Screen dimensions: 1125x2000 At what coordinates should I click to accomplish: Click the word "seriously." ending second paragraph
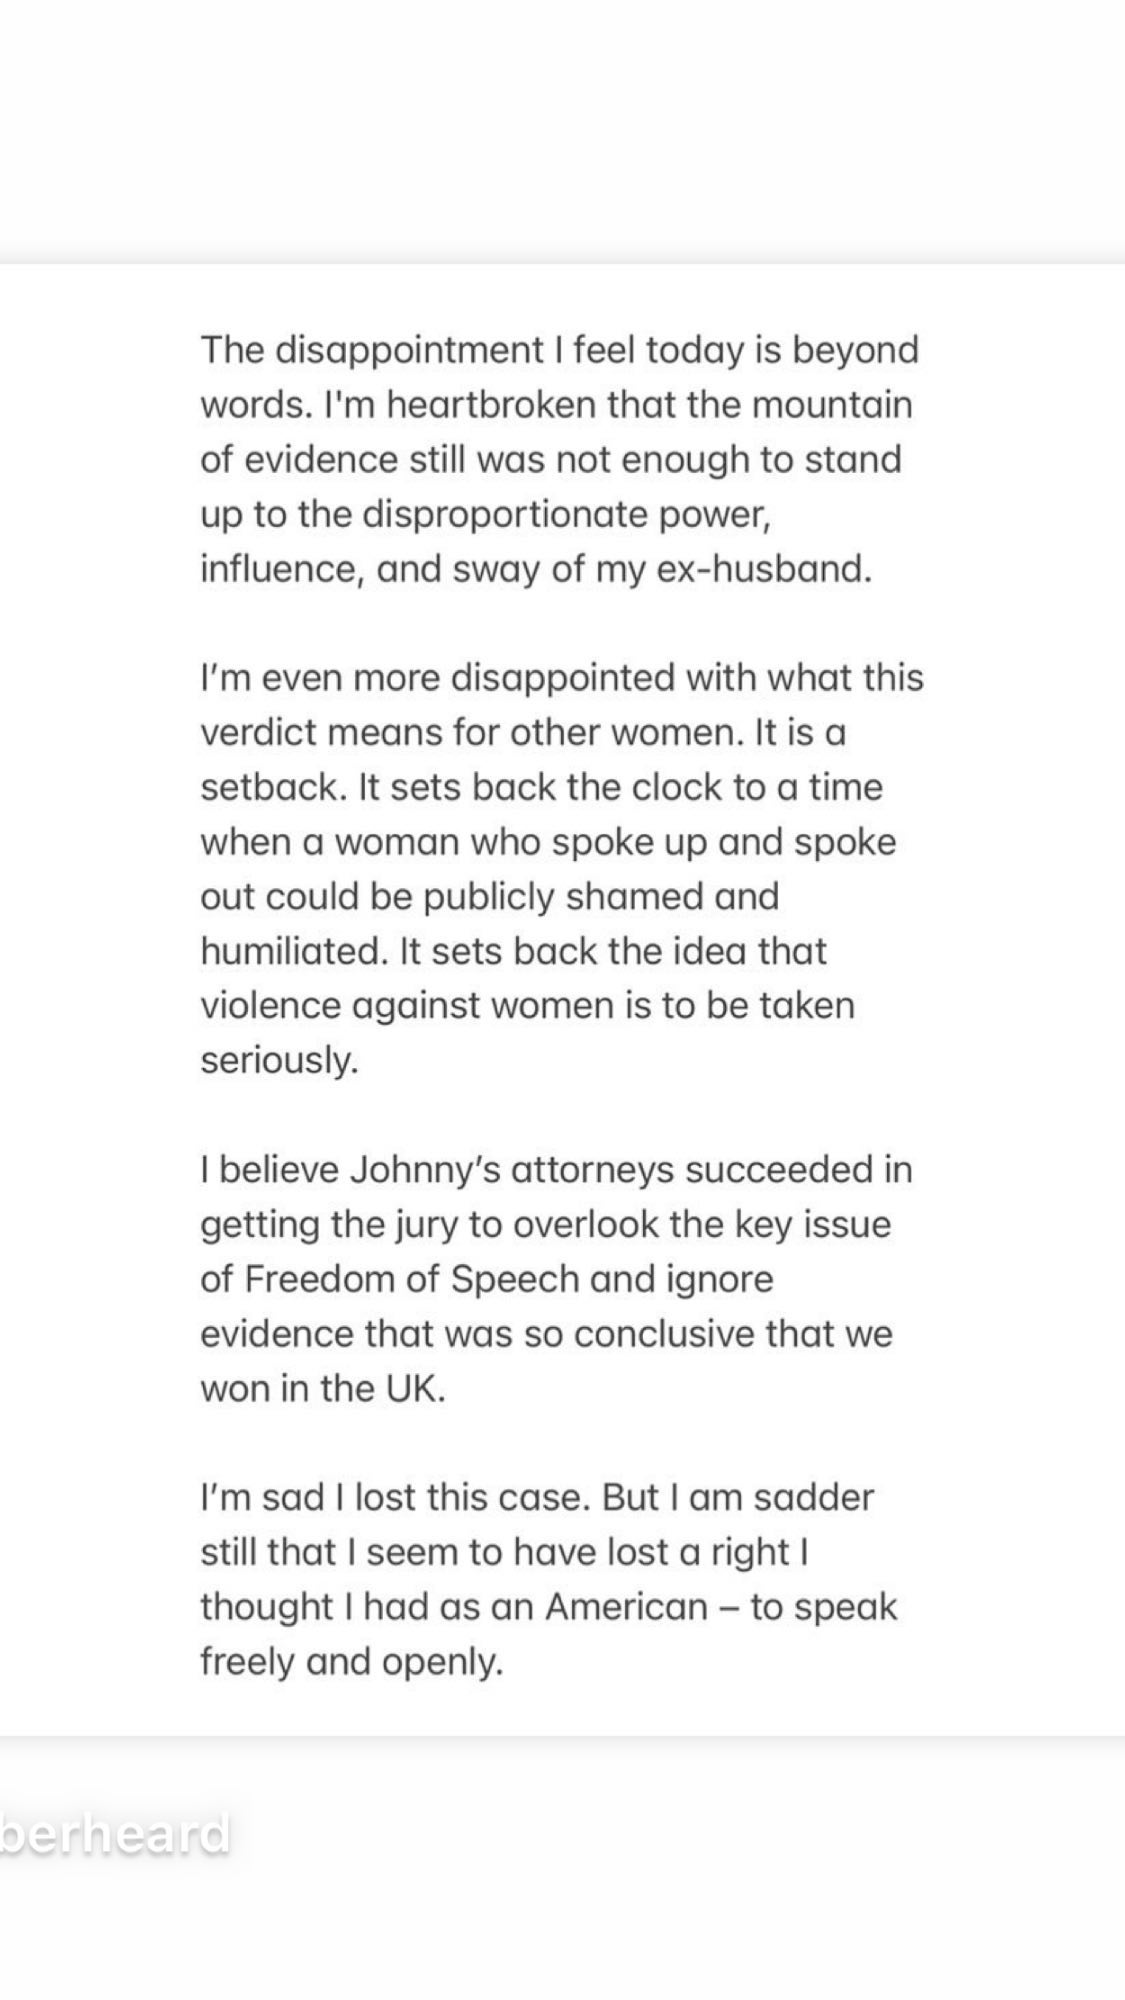coord(279,1059)
